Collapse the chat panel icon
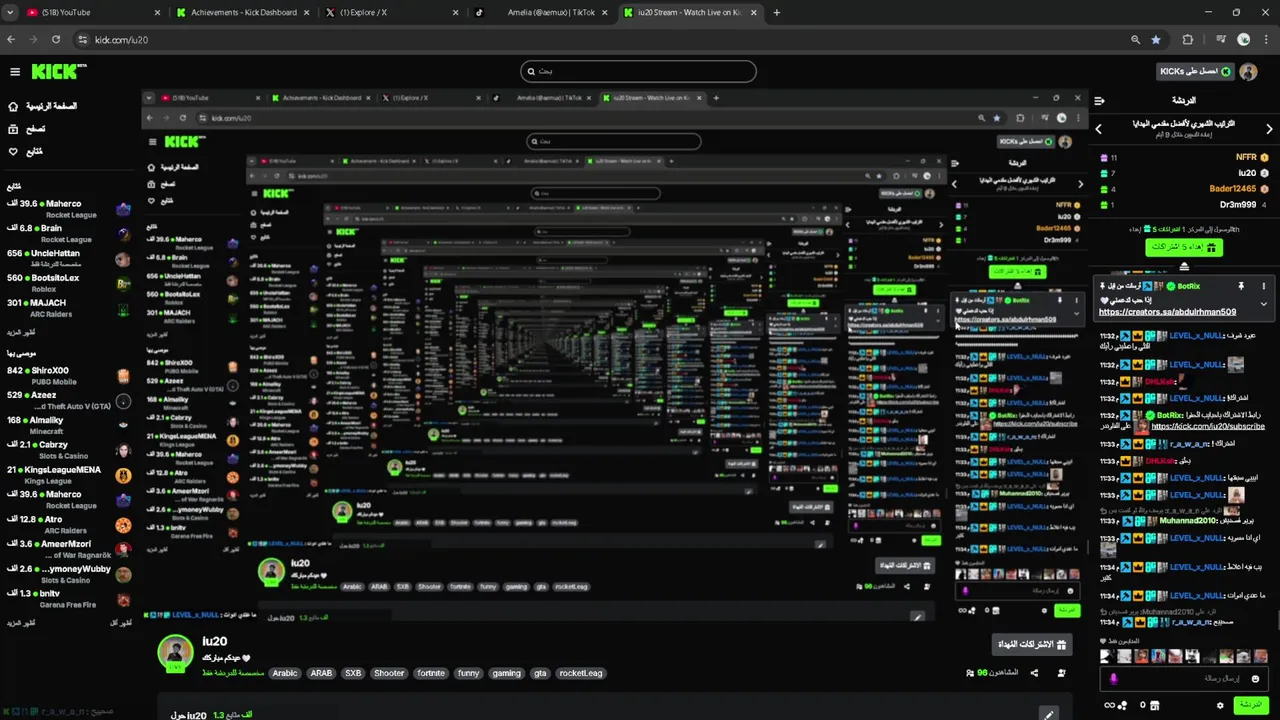 tap(1099, 101)
